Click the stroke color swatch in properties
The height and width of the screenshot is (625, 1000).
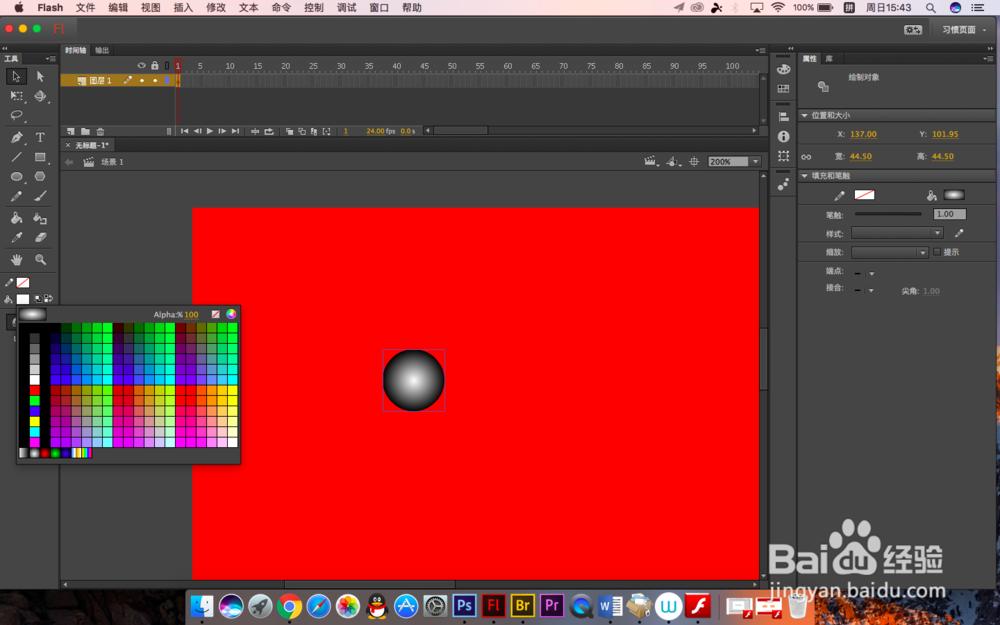(x=864, y=195)
